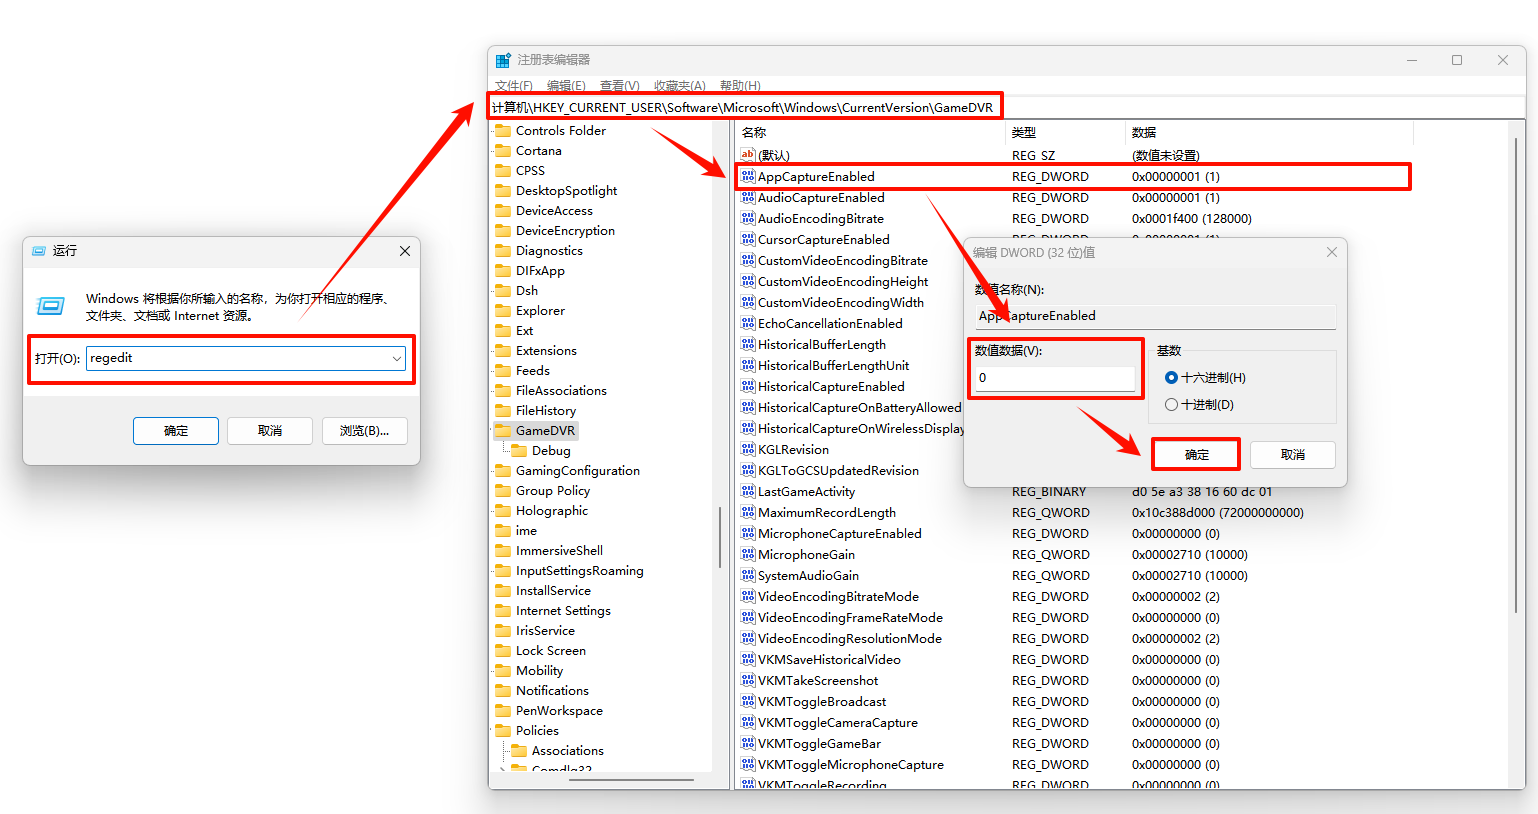Select the 十进制 (decimal) radio button
Screen dimensions: 1538x814
(1171, 405)
